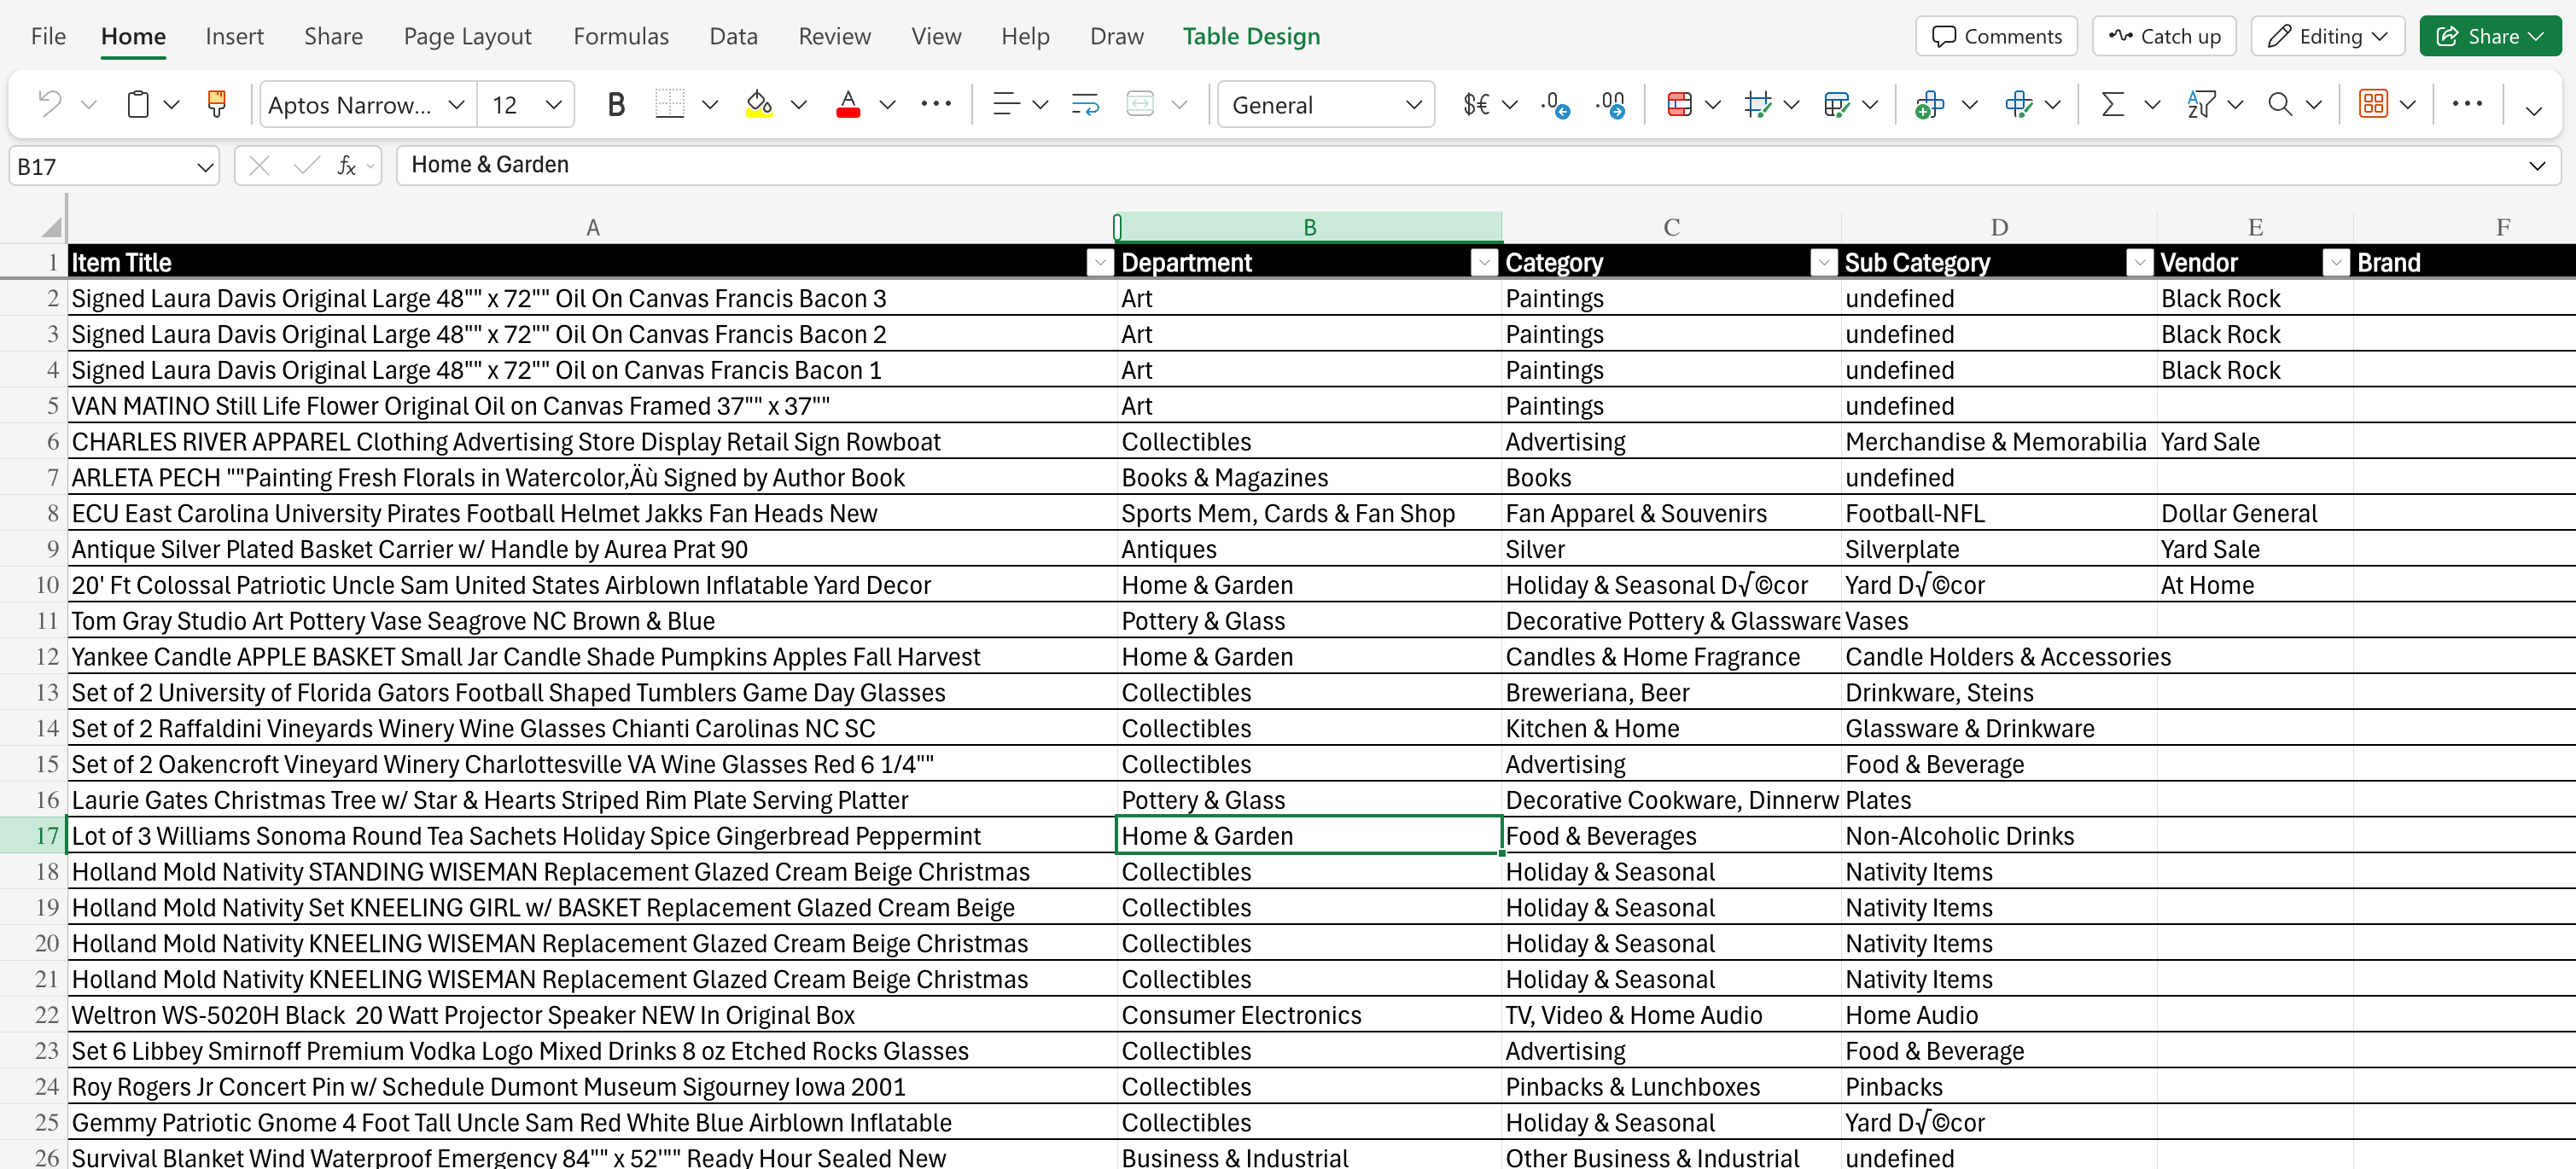2576x1169 pixels.
Task: Toggle Bold formatting
Action: tap(616, 104)
